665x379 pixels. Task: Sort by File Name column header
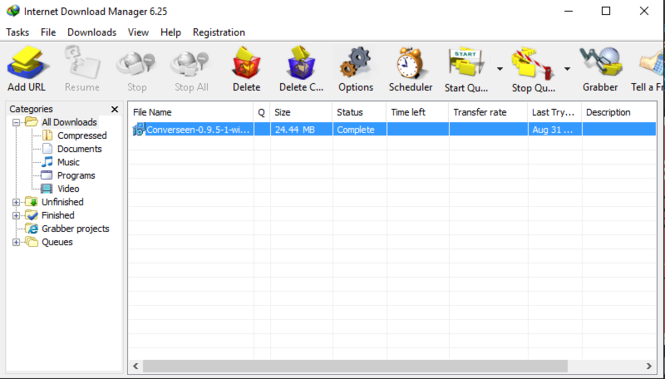[x=191, y=112]
